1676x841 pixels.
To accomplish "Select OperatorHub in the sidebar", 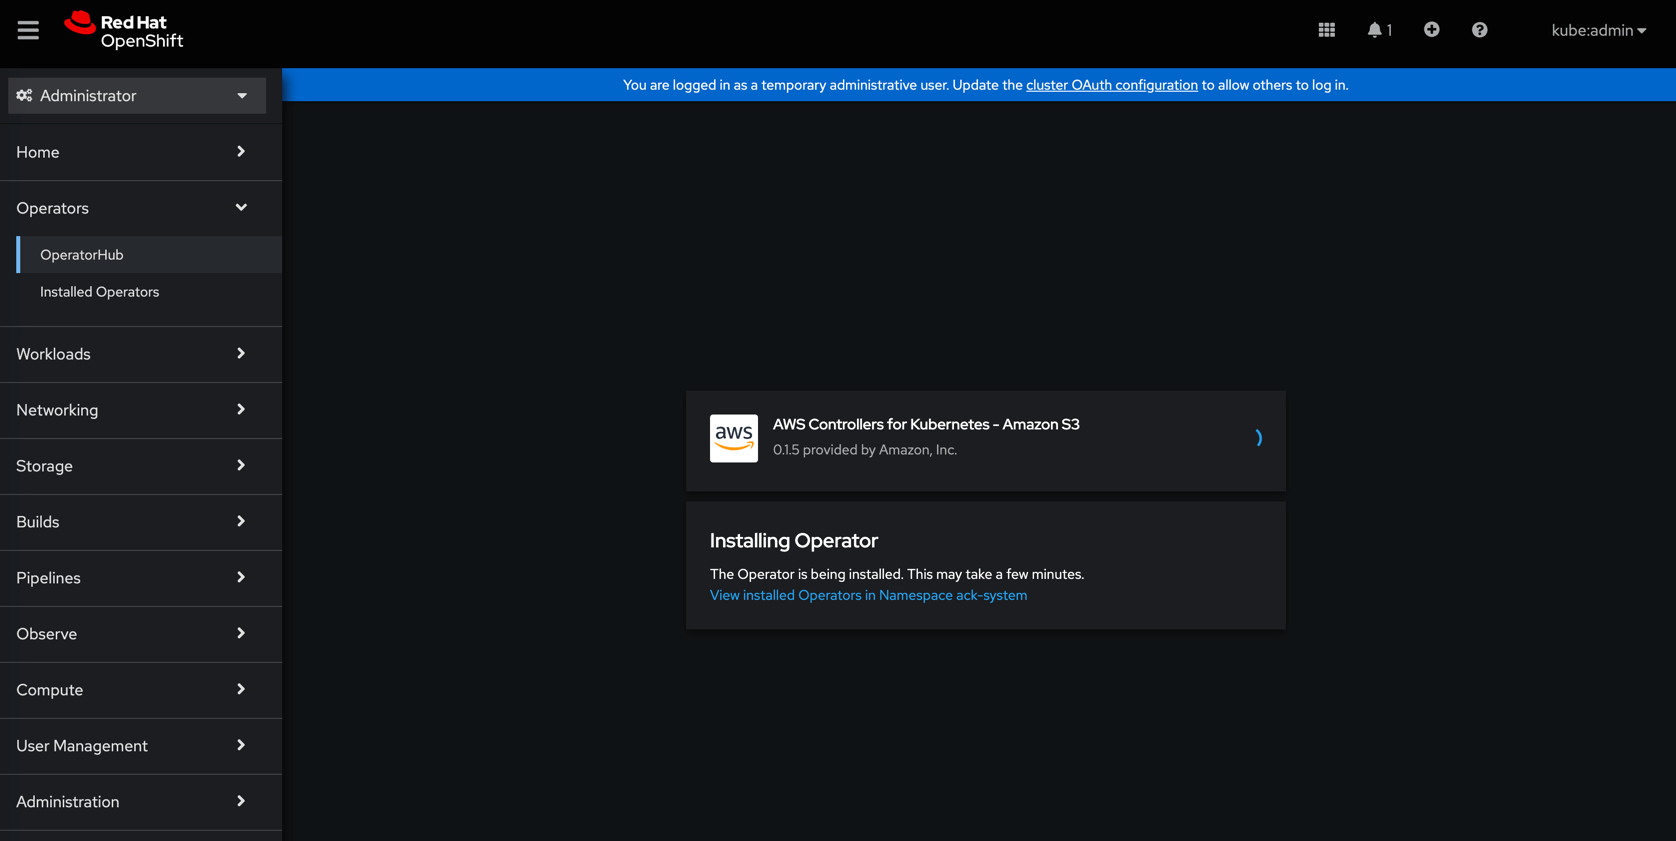I will pos(82,255).
